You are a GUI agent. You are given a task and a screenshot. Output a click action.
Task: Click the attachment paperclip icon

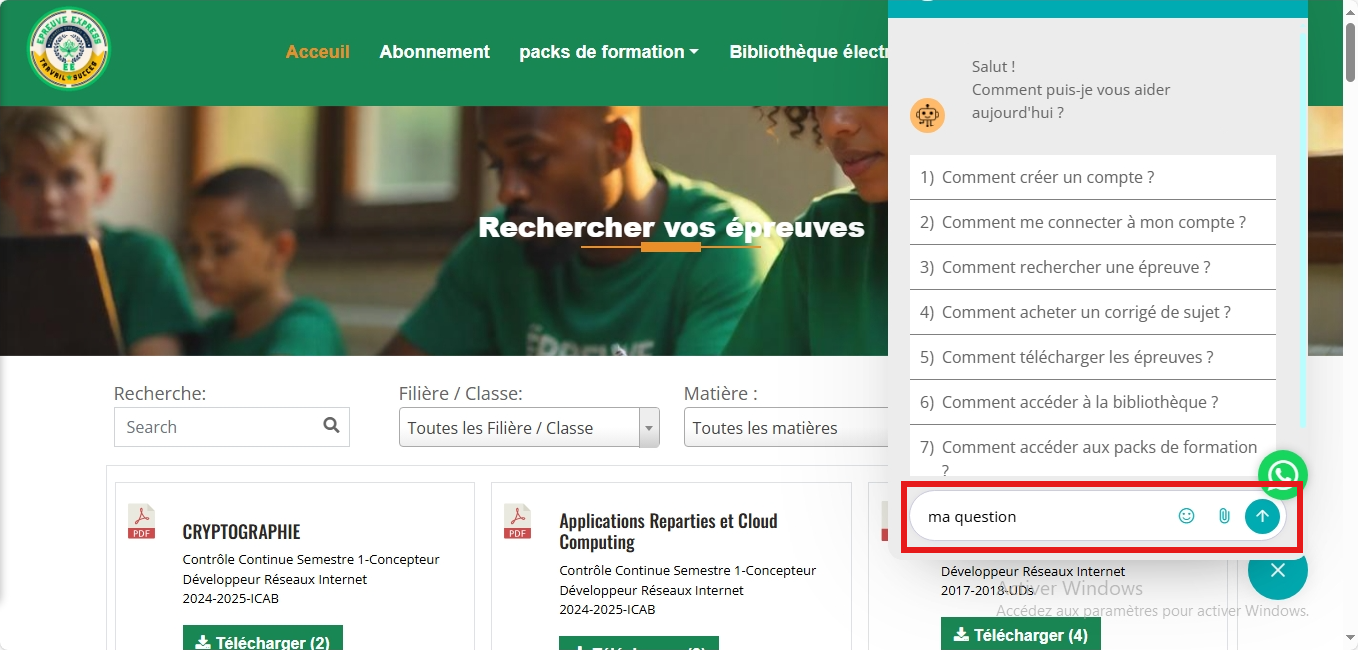tap(1224, 516)
